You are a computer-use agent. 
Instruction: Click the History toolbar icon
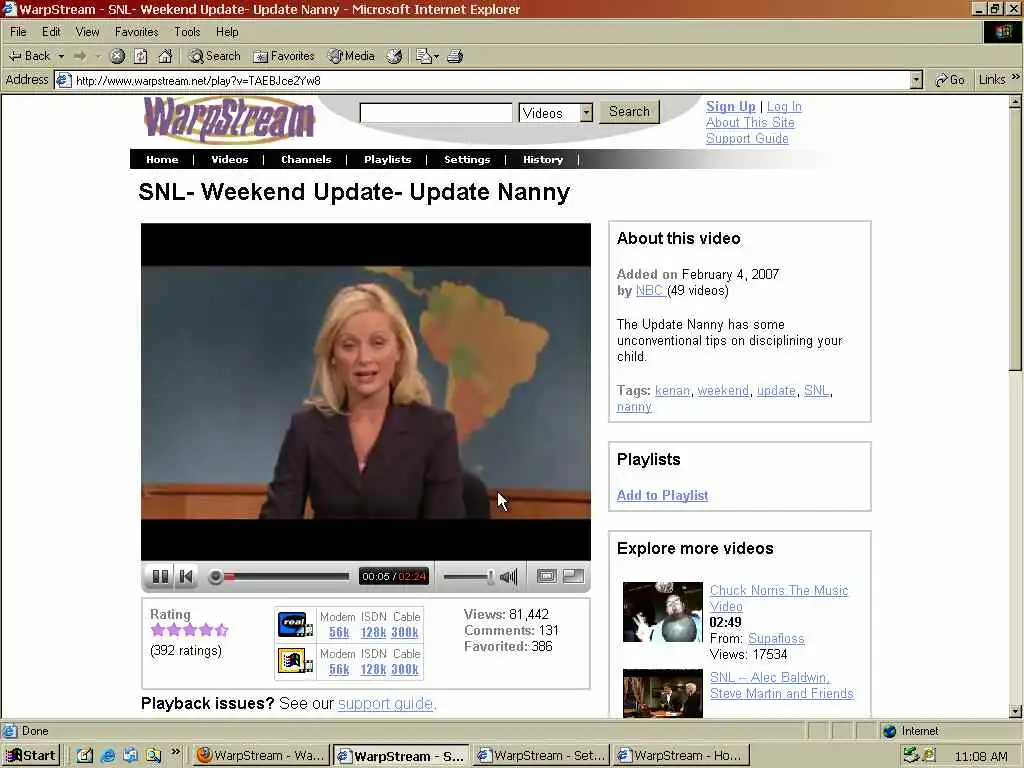(394, 56)
